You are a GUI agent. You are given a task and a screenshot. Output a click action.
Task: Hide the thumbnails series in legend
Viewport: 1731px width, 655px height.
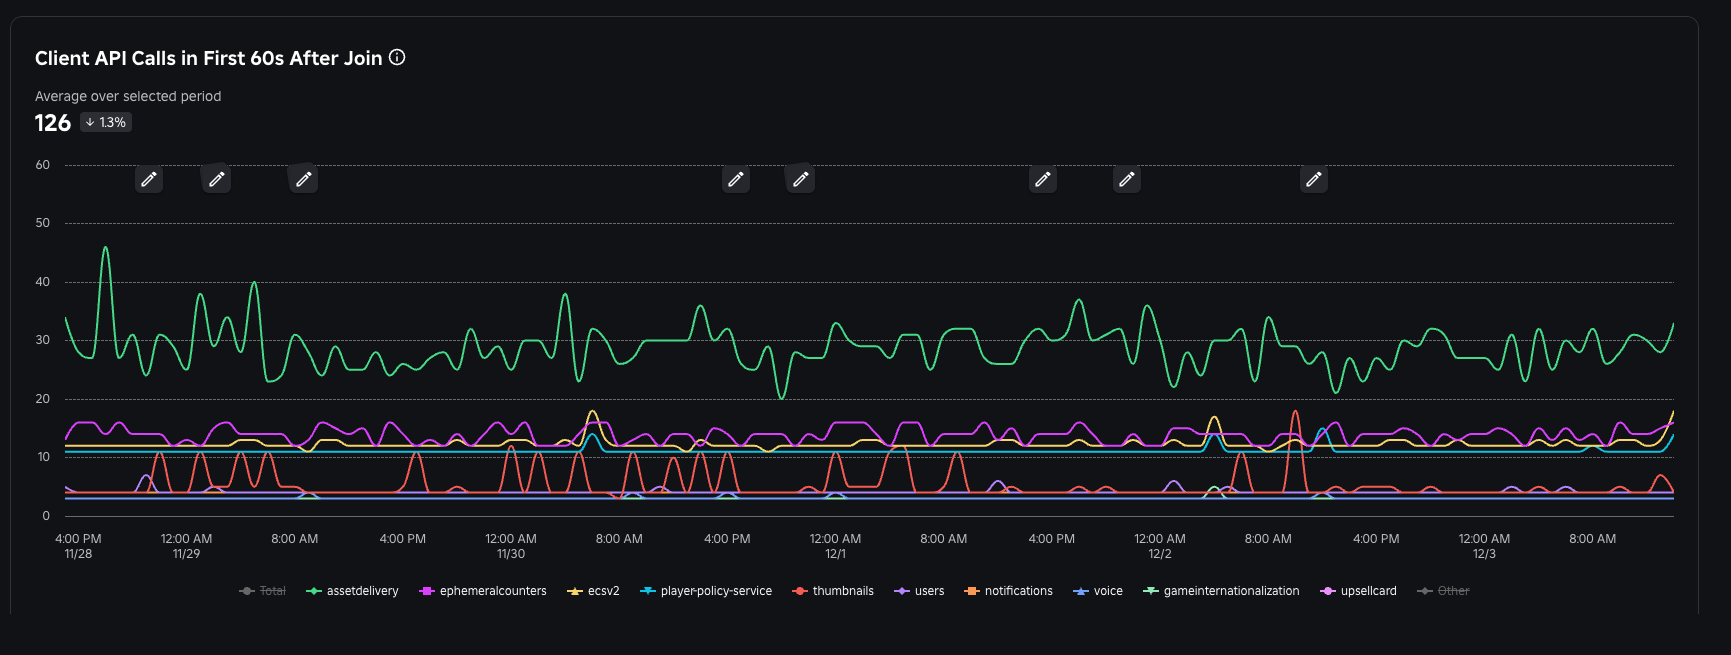pos(833,591)
